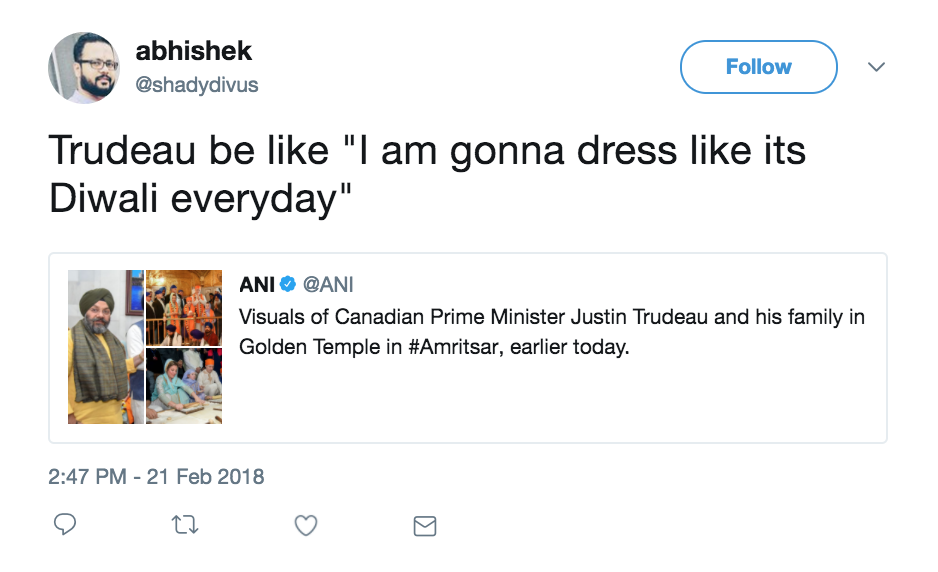Image resolution: width=938 pixels, height=572 pixels.
Task: Open the bottom-right photo thumbnail in quoted tweet
Action: click(x=184, y=385)
